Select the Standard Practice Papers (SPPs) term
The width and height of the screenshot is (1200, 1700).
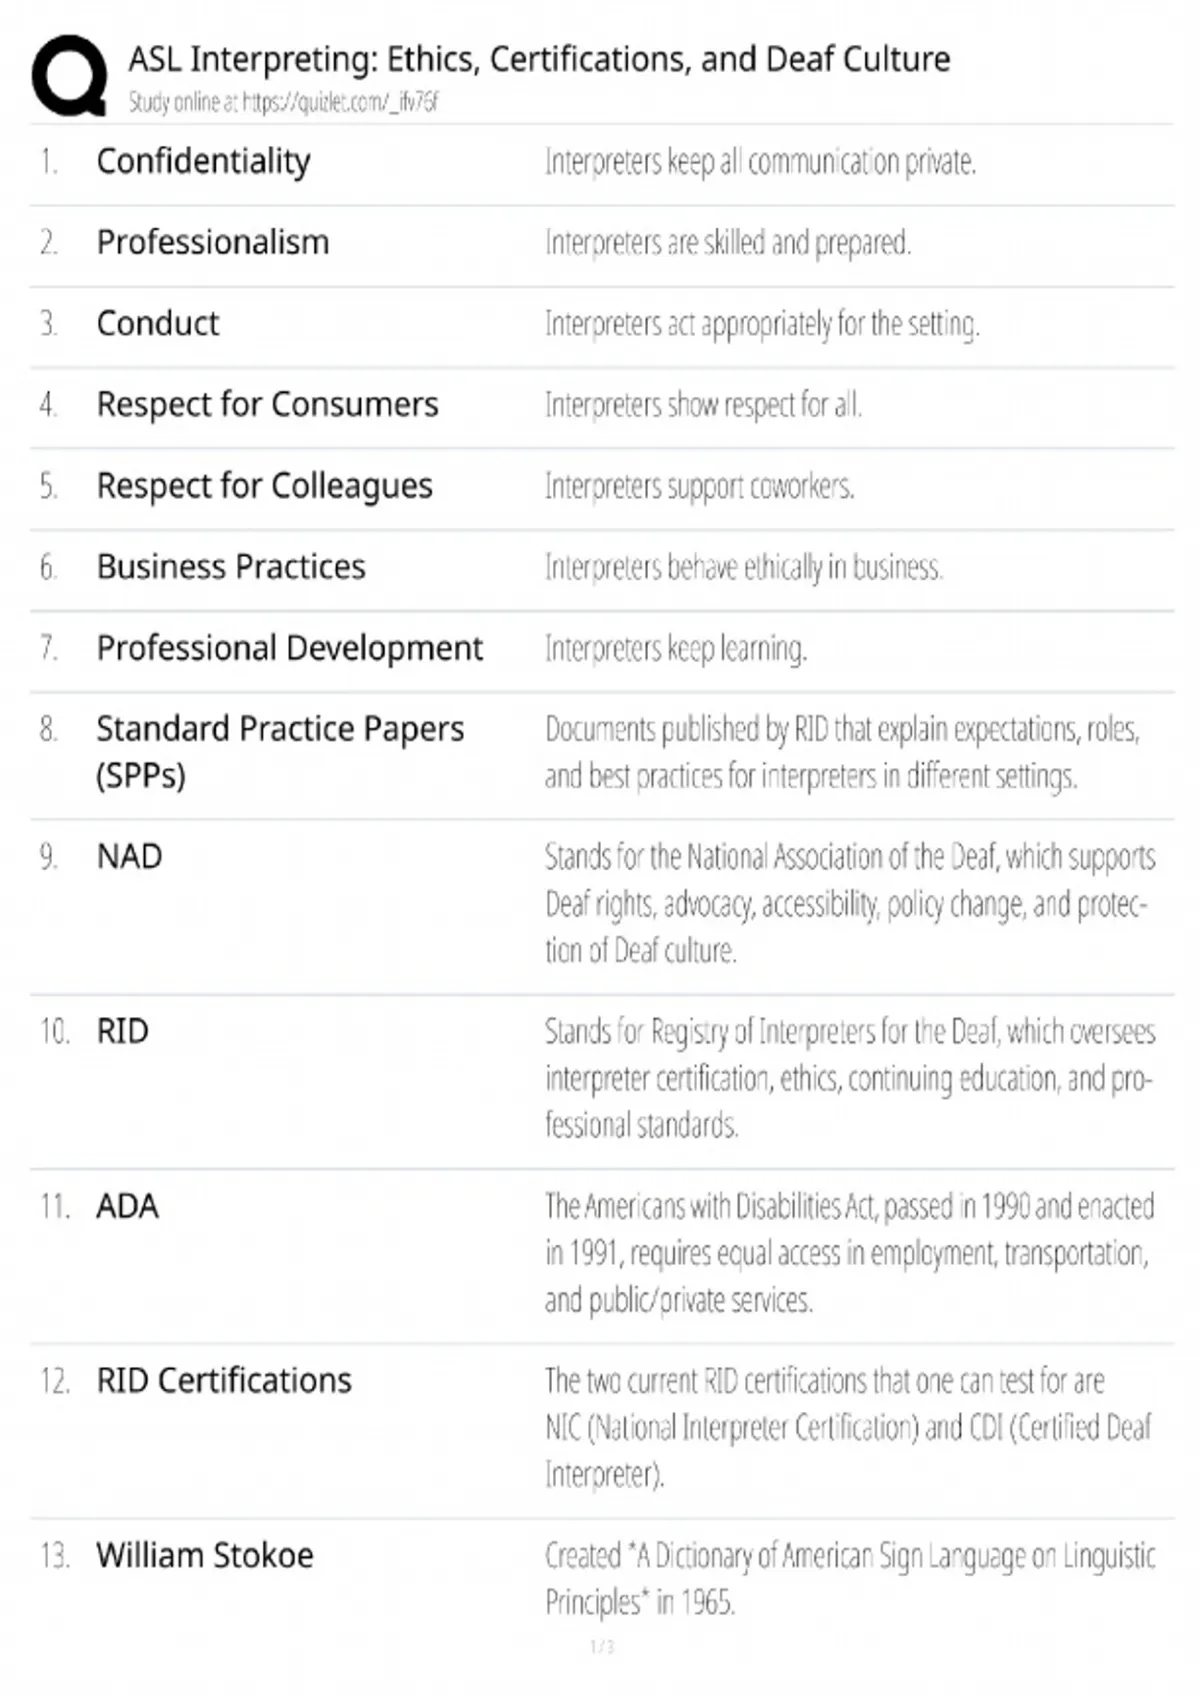(279, 751)
